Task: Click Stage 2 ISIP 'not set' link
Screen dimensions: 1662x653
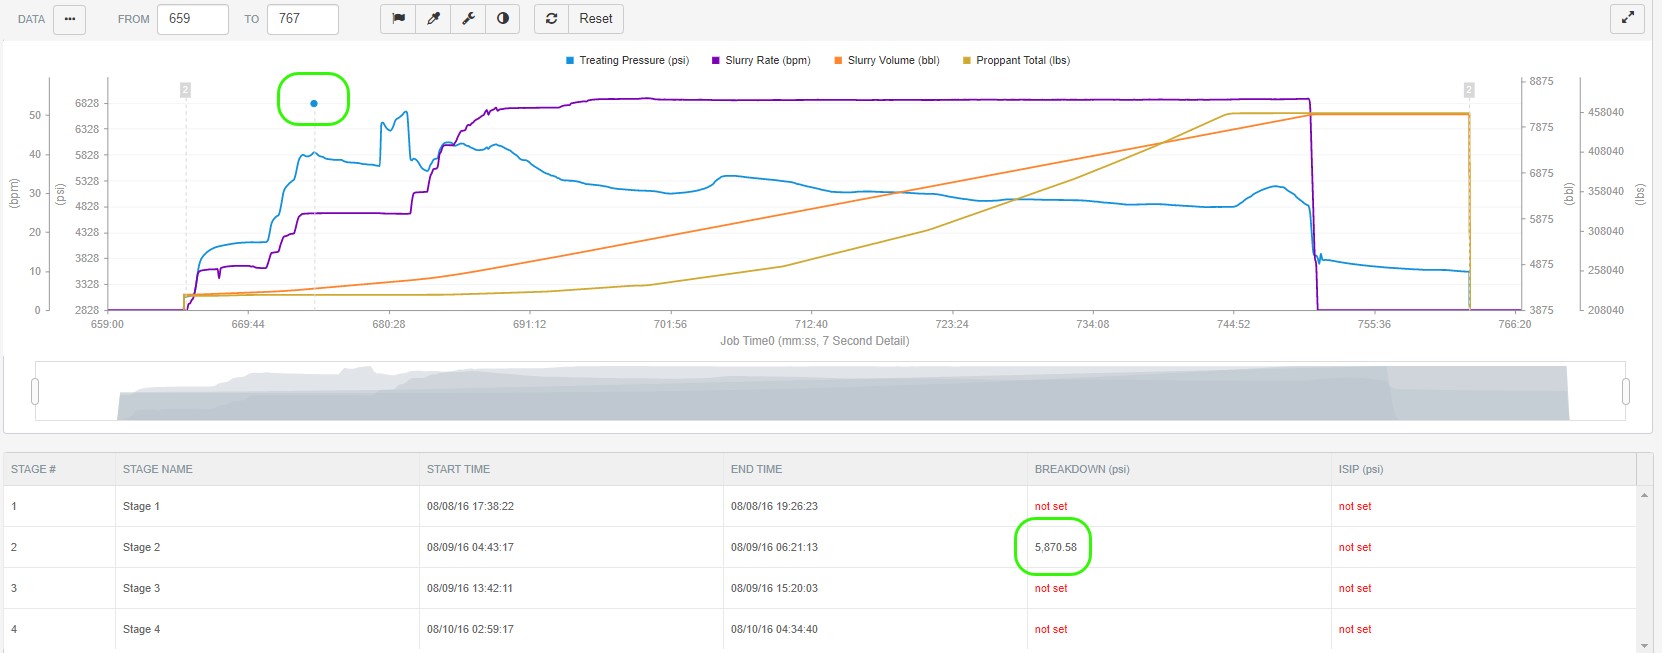Action: coord(1355,548)
